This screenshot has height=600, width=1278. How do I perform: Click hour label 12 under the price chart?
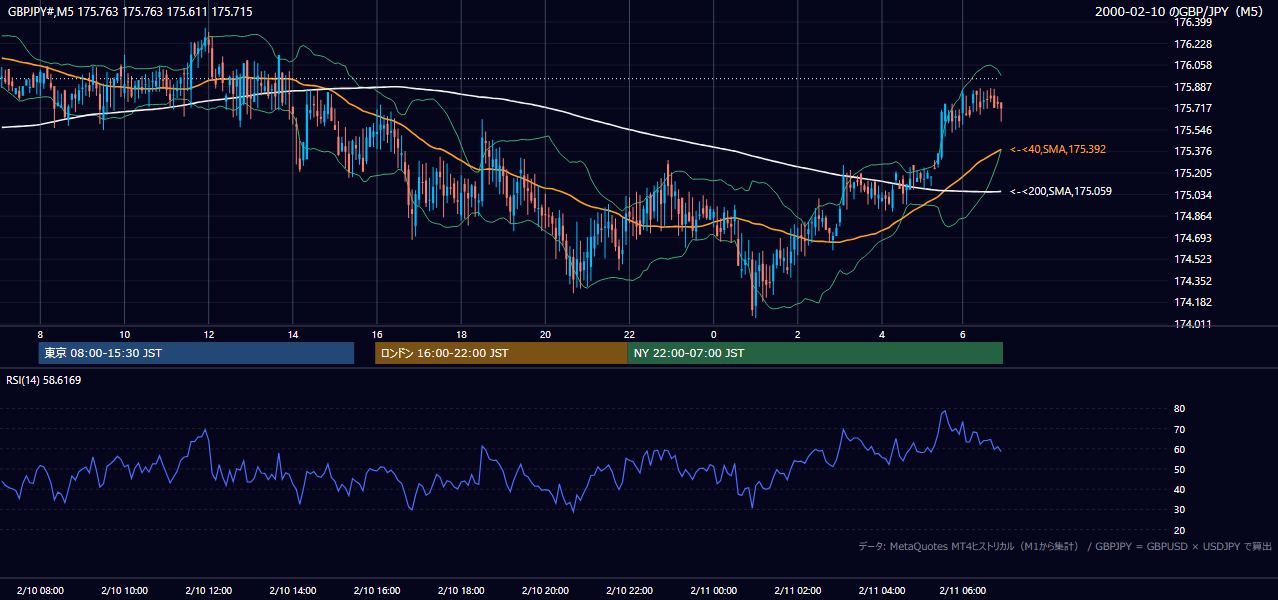[x=208, y=334]
